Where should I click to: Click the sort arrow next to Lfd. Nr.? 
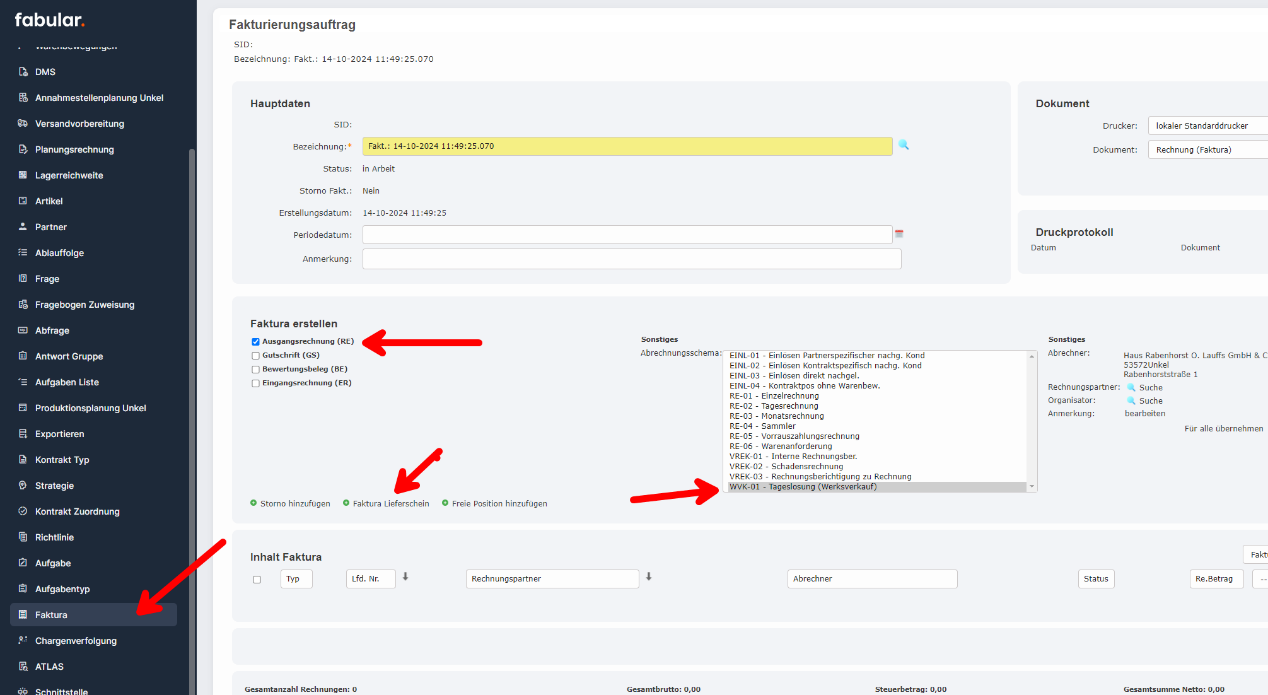406,577
